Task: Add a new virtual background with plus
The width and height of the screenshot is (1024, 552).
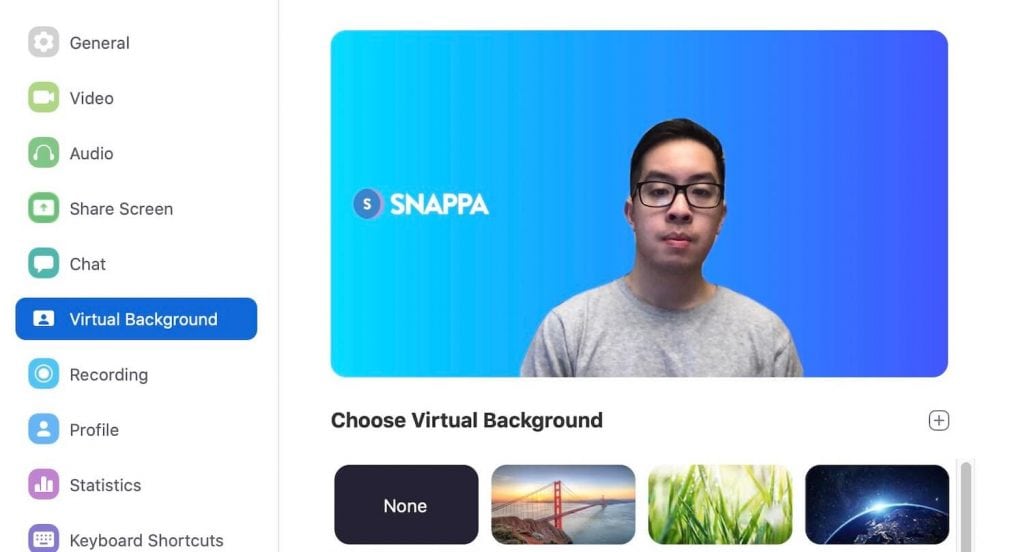Action: [938, 421]
